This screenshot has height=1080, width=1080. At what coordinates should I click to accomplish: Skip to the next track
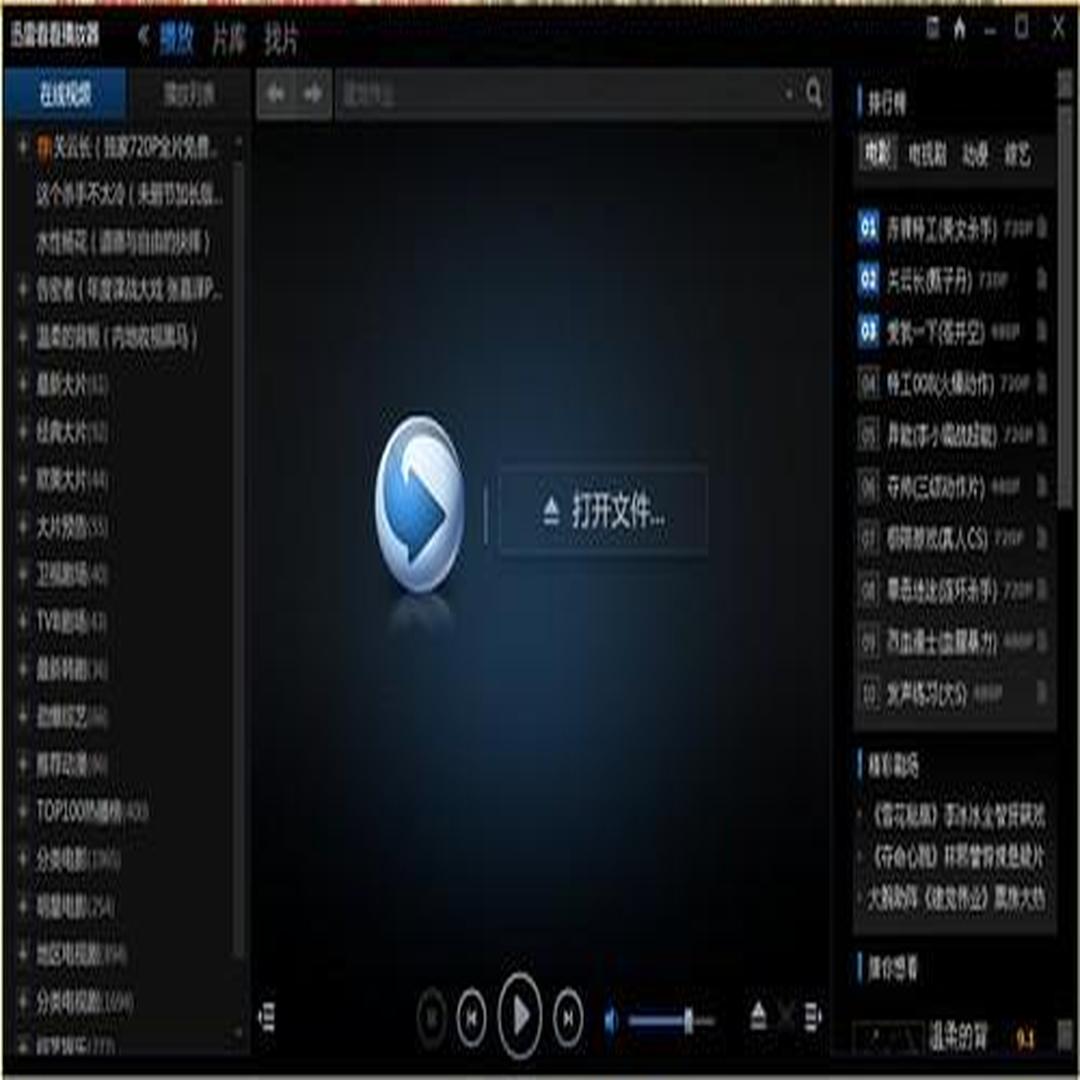568,1017
